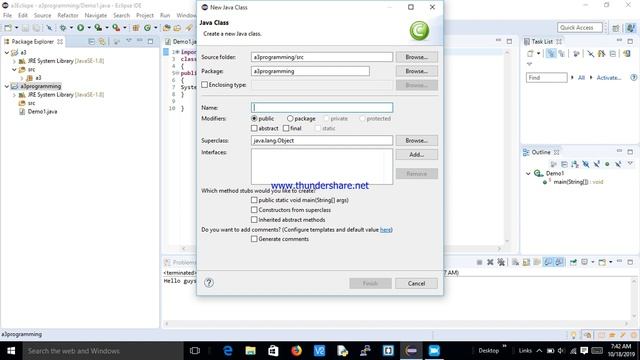The height and width of the screenshot is (360, 640).
Task: Open Microsoft Edge from the taskbar
Action: (228, 351)
